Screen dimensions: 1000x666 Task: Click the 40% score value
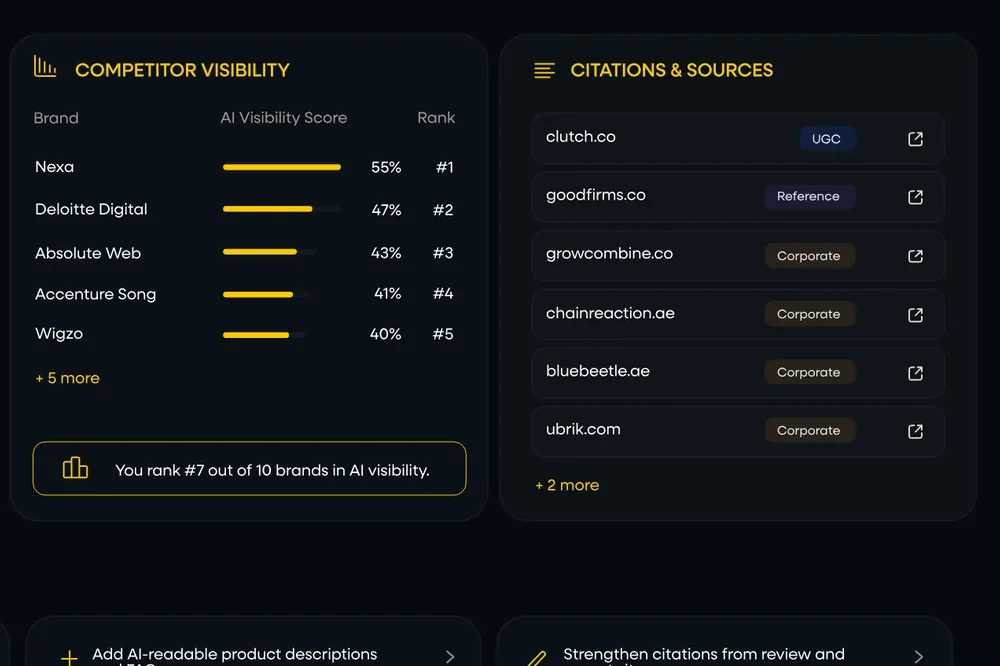[386, 334]
